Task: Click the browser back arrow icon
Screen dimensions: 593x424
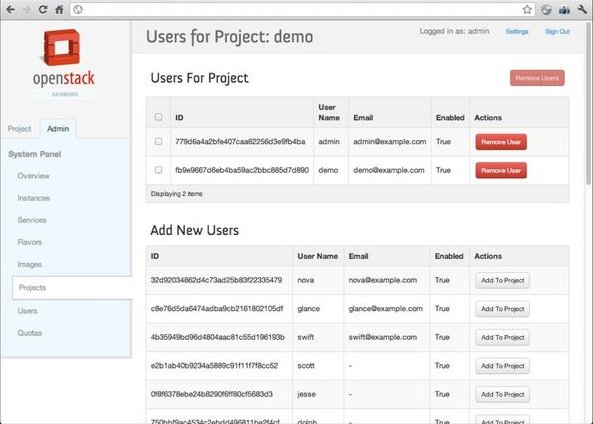Action: 10,9
